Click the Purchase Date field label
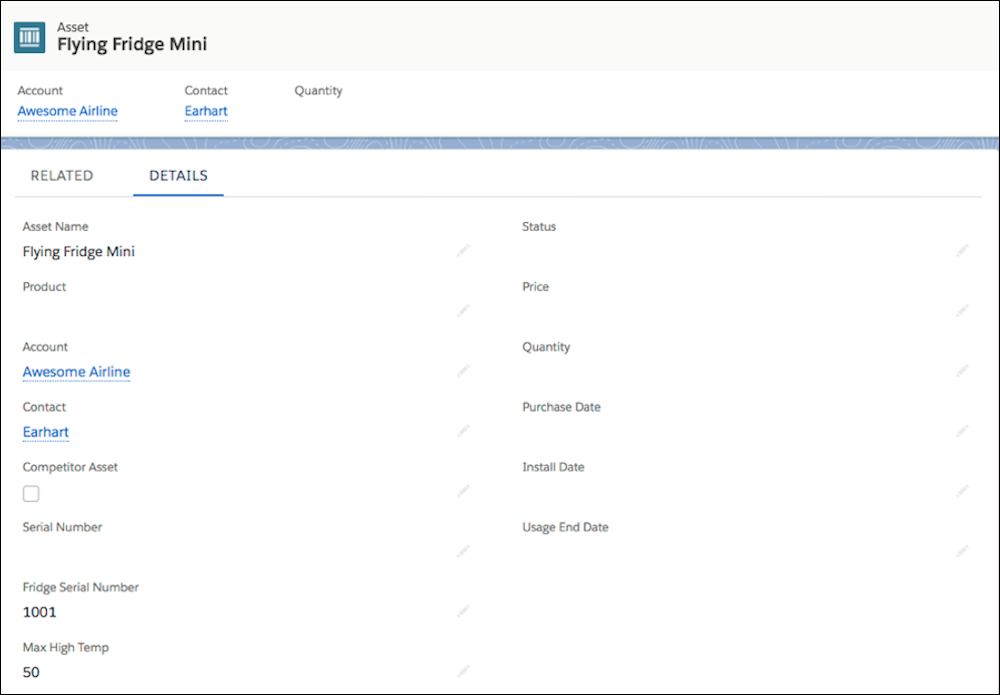The height and width of the screenshot is (695, 1000). click(561, 407)
